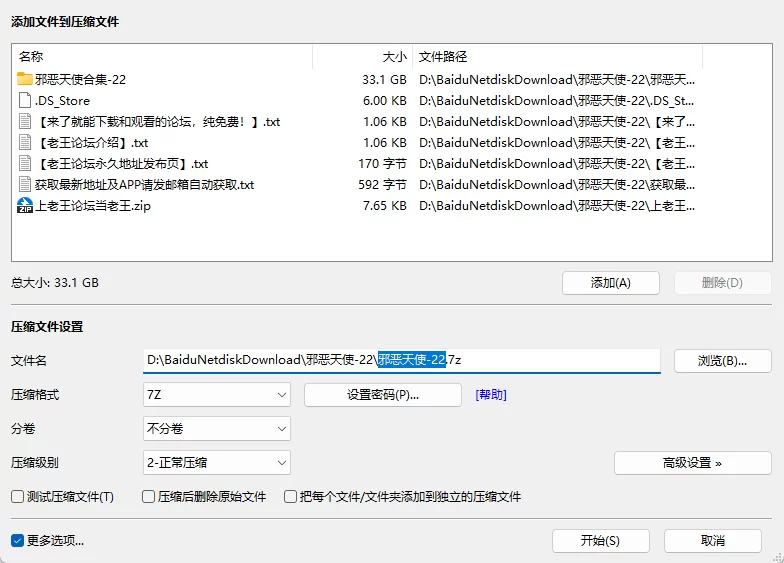Image resolution: width=784 pixels, height=563 pixels.
Task: Click the text icon of 获取最新地址及APP请发邮箱自动获取.txt
Action: pos(24,184)
